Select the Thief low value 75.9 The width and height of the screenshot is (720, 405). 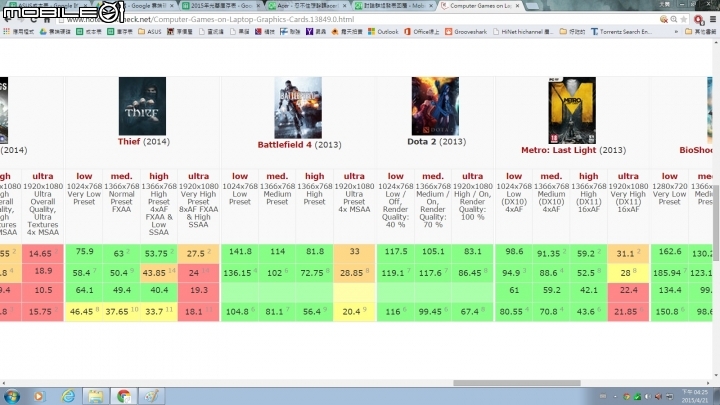point(84,252)
